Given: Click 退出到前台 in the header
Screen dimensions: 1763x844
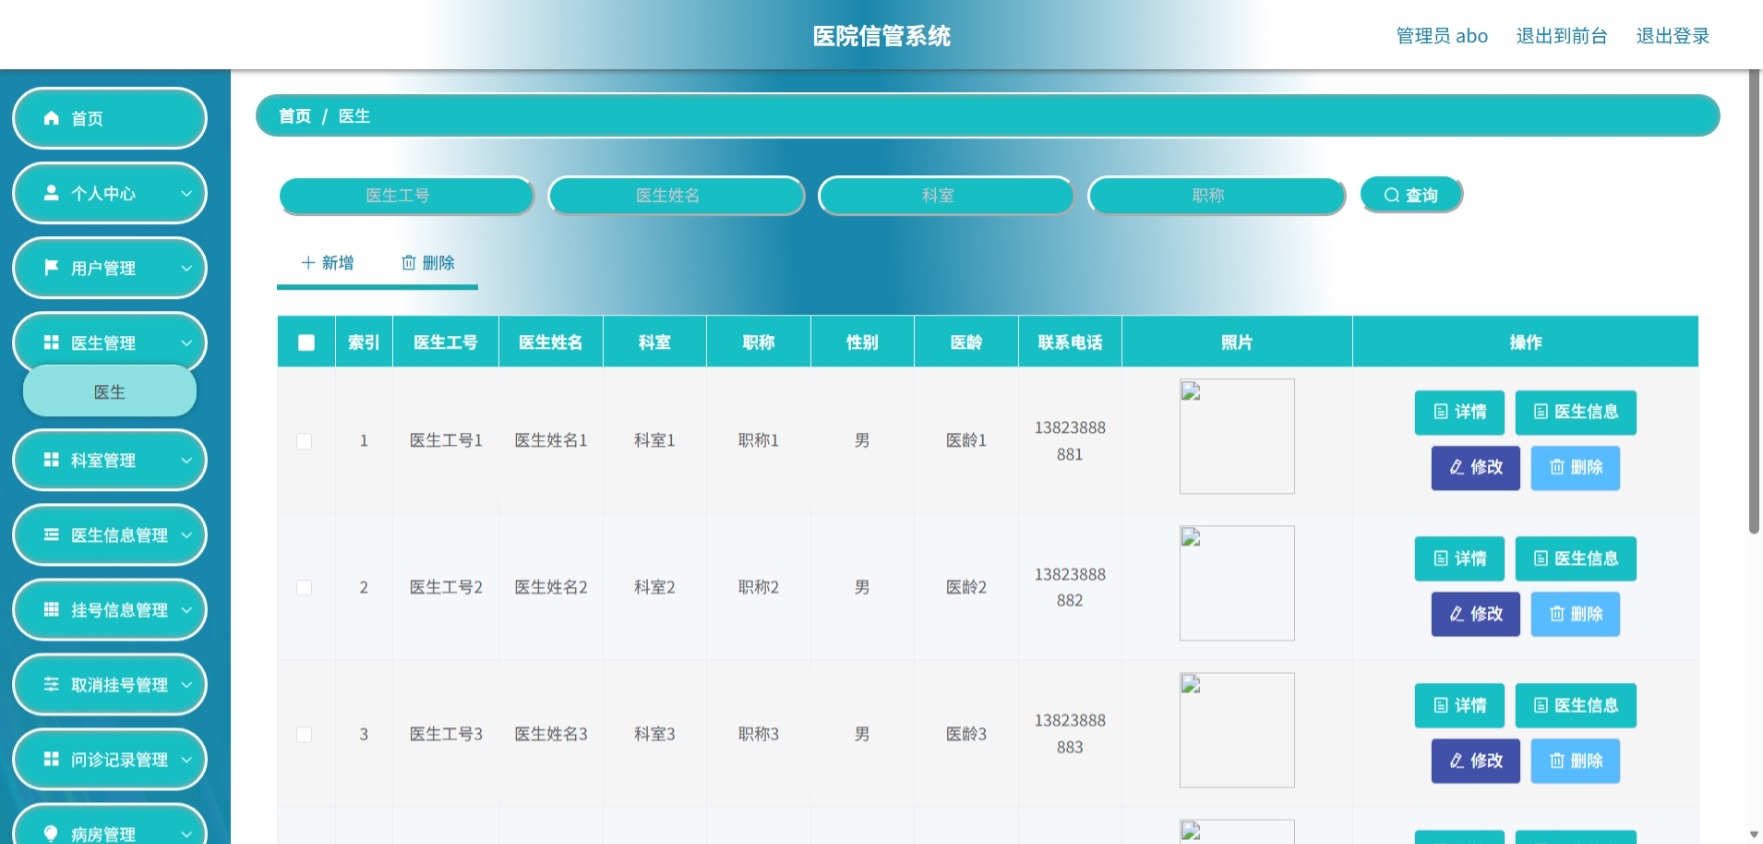Looking at the screenshot, I should [x=1561, y=36].
